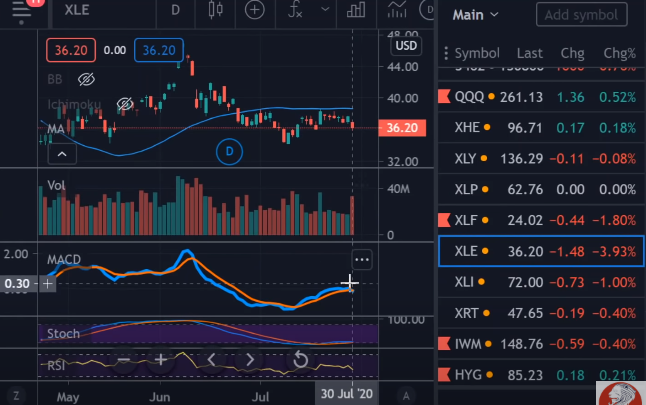Select XHE in the watchlist
This screenshot has width=646, height=405.
[x=541, y=128]
